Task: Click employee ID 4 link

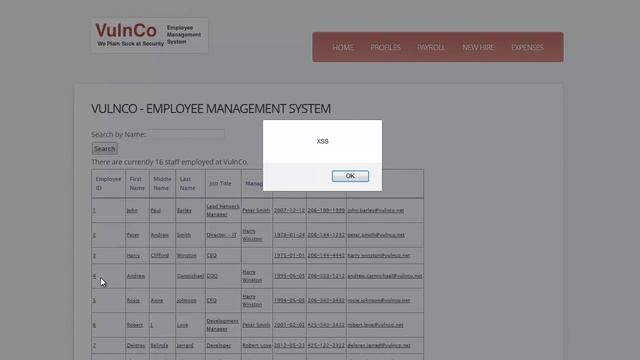Action: [x=94, y=276]
